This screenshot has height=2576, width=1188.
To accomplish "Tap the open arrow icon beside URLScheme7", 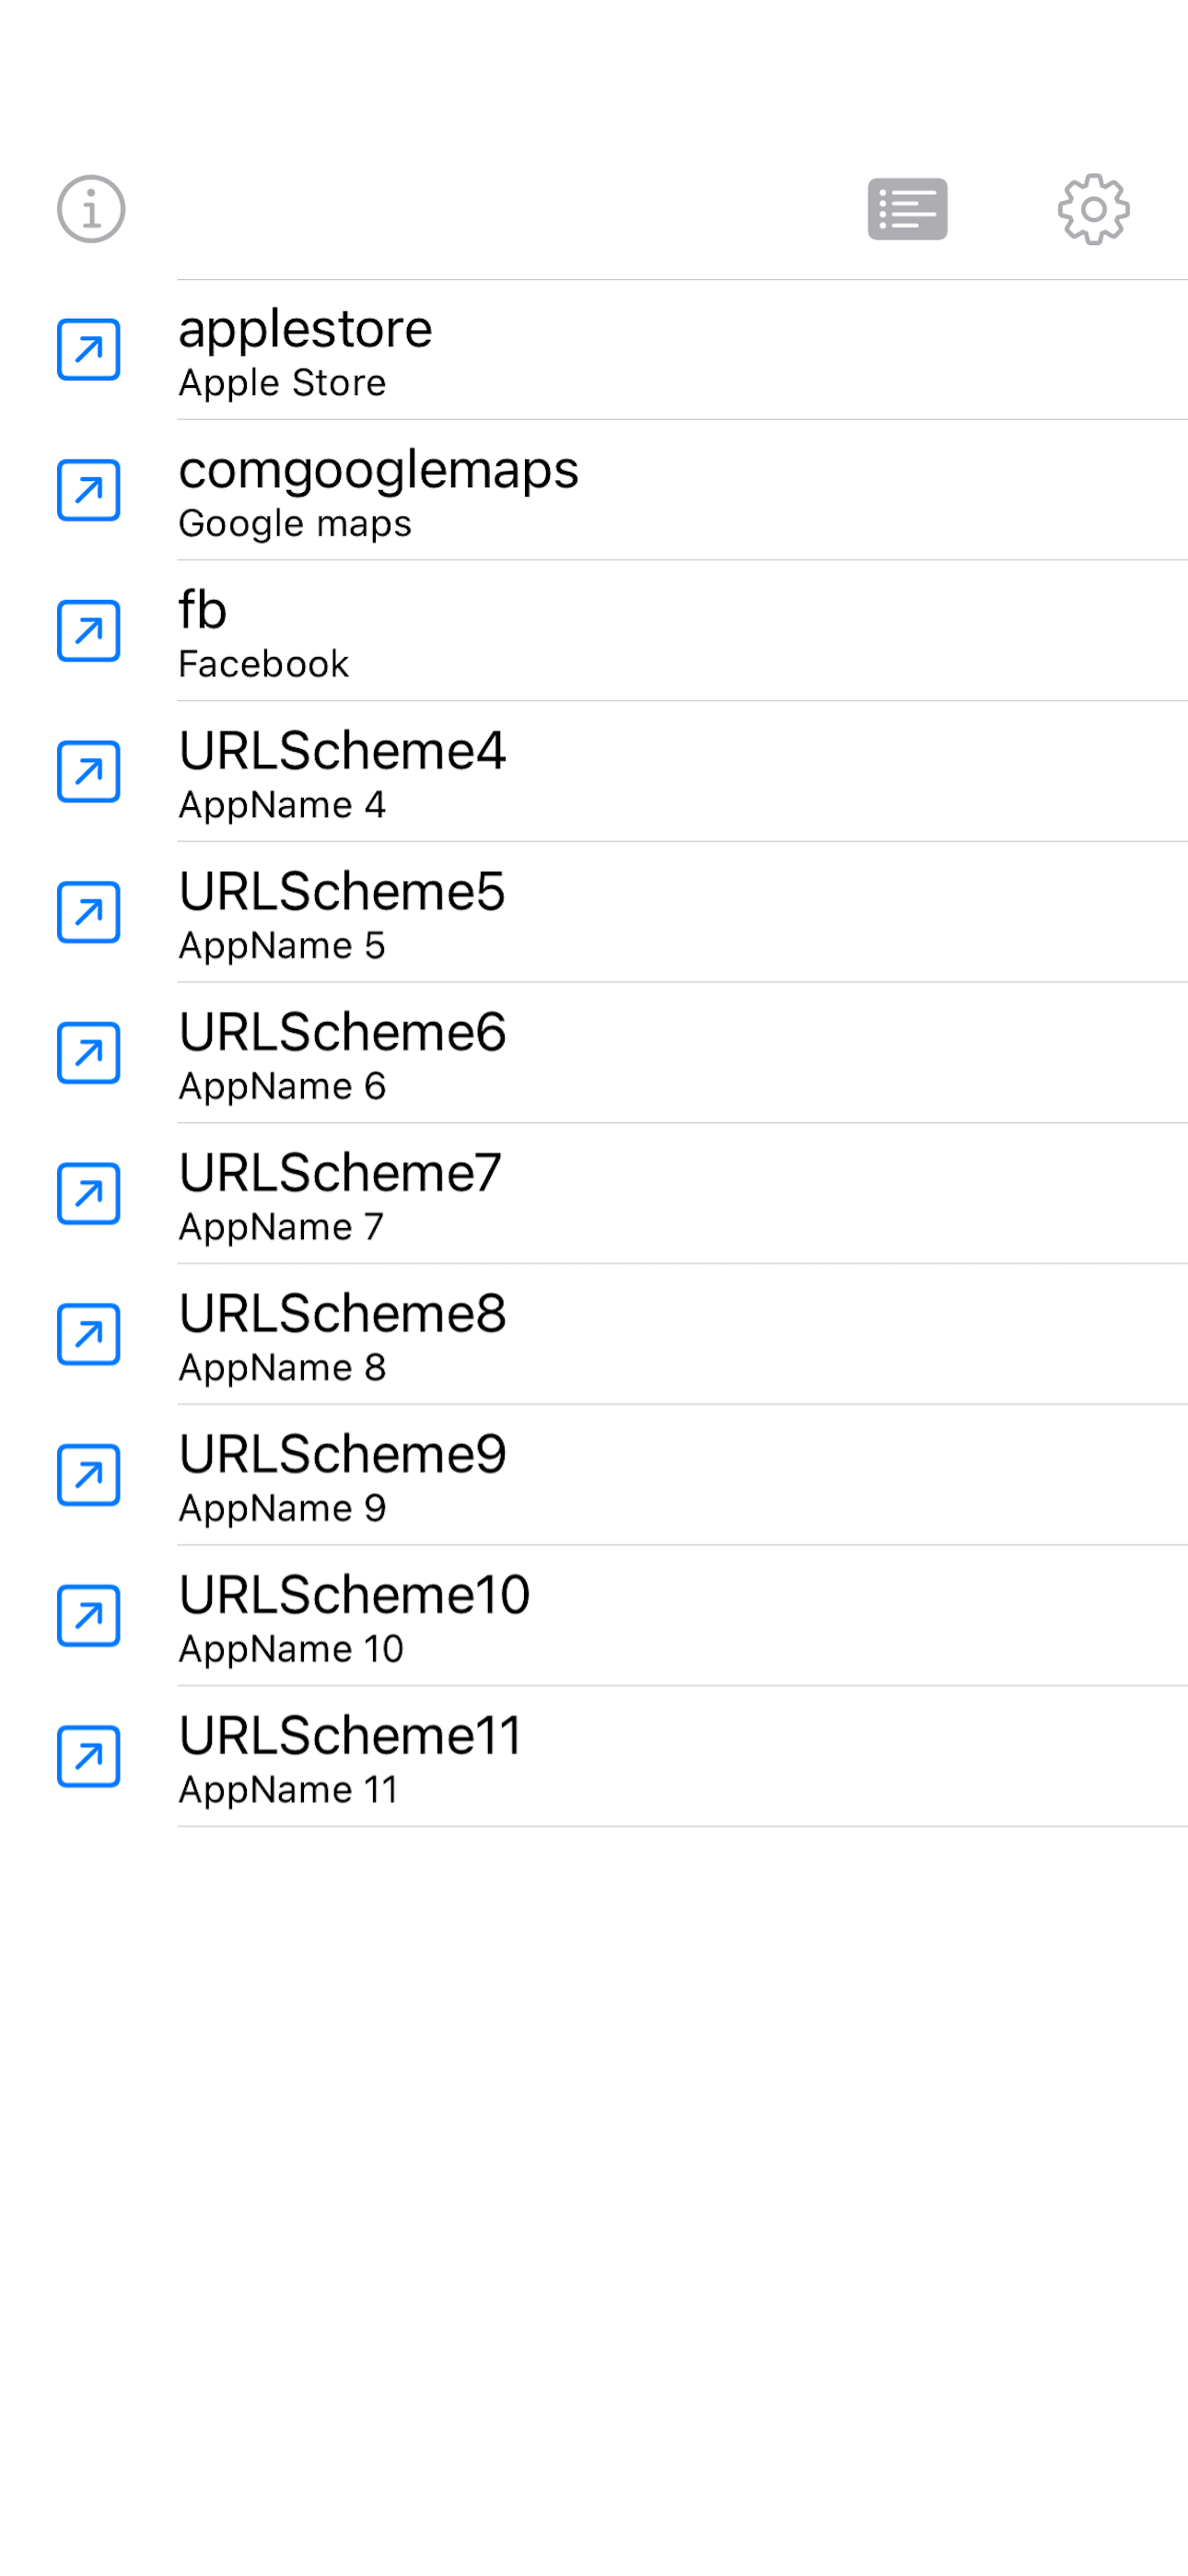I will coord(88,1194).
